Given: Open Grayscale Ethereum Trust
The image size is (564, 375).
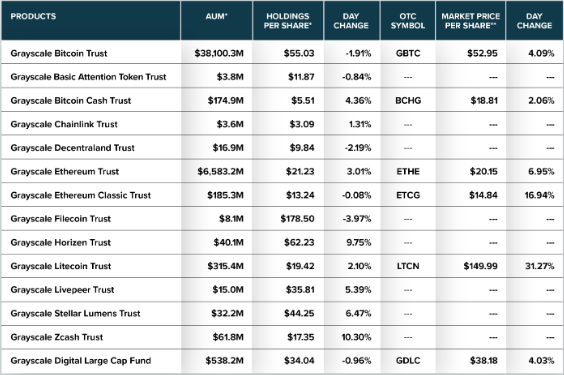Looking at the screenshot, I should [65, 172].
